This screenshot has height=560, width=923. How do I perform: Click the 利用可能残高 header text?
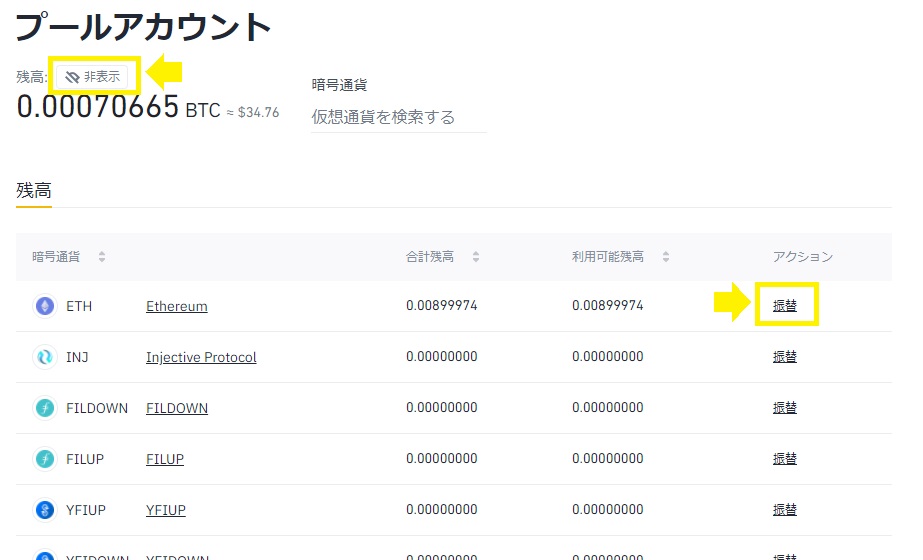click(607, 257)
